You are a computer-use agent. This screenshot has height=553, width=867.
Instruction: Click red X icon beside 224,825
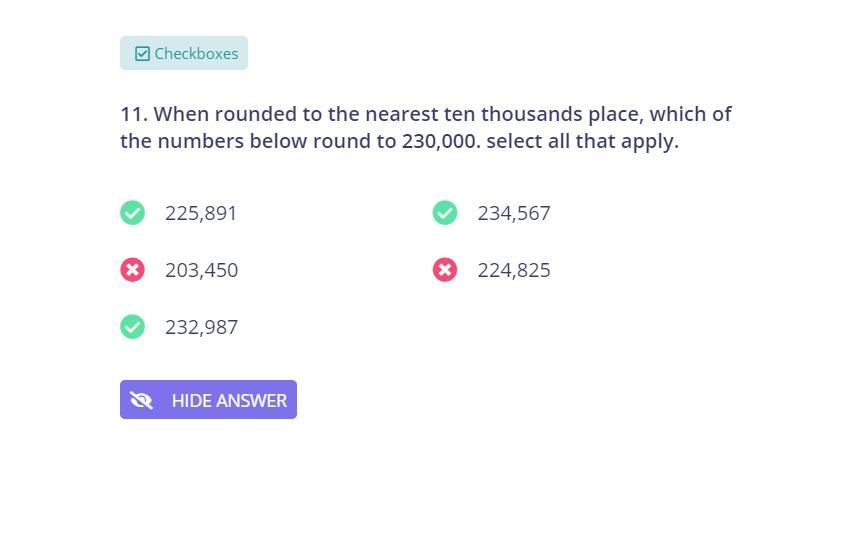445,270
